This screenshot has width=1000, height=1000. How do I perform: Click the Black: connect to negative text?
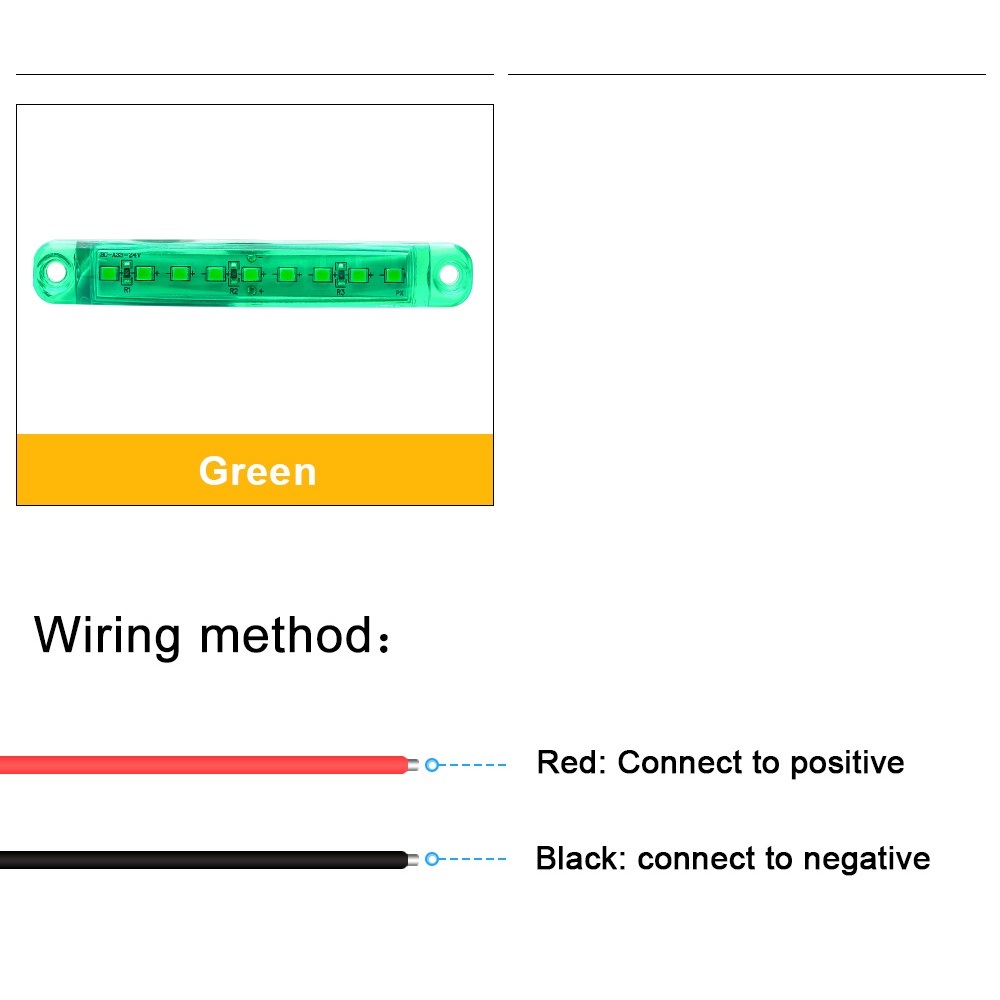coord(733,859)
